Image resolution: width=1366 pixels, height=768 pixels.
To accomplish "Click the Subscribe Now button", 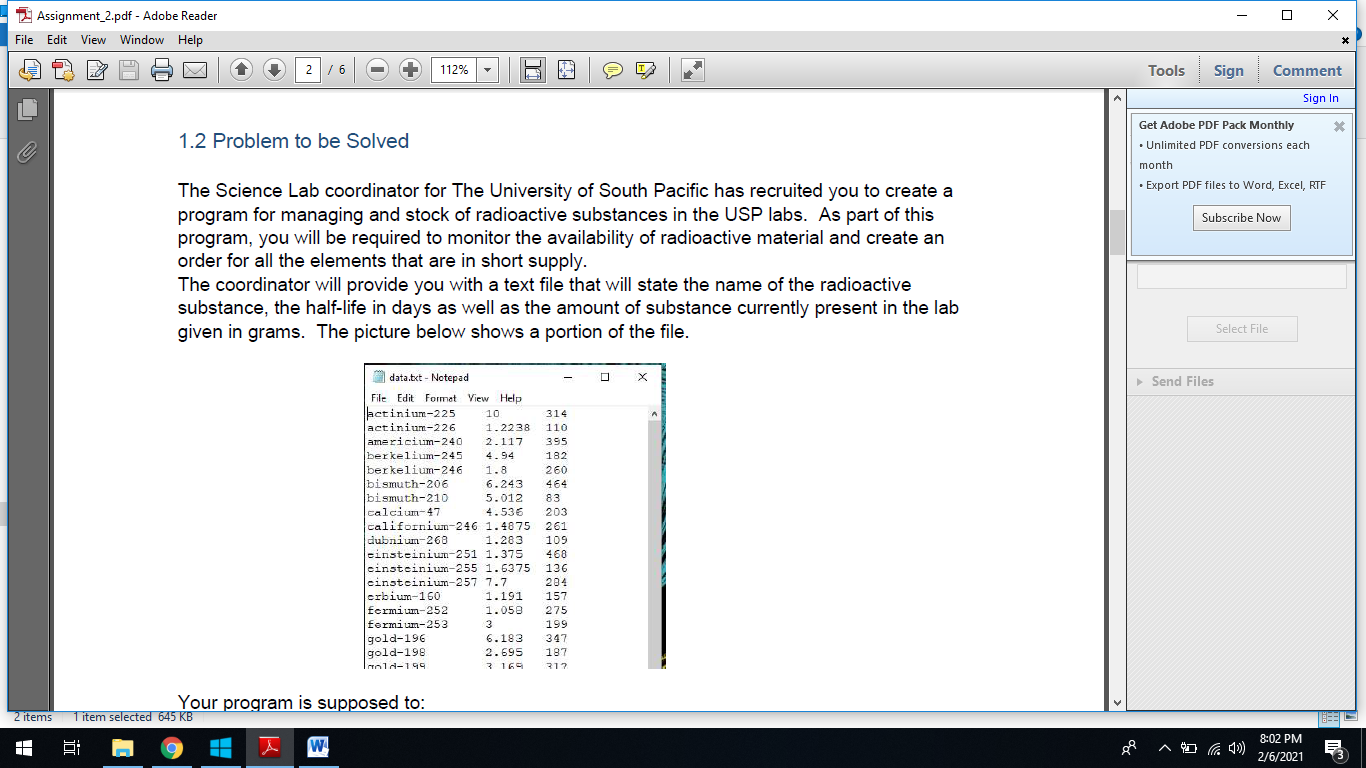I will [x=1241, y=217].
